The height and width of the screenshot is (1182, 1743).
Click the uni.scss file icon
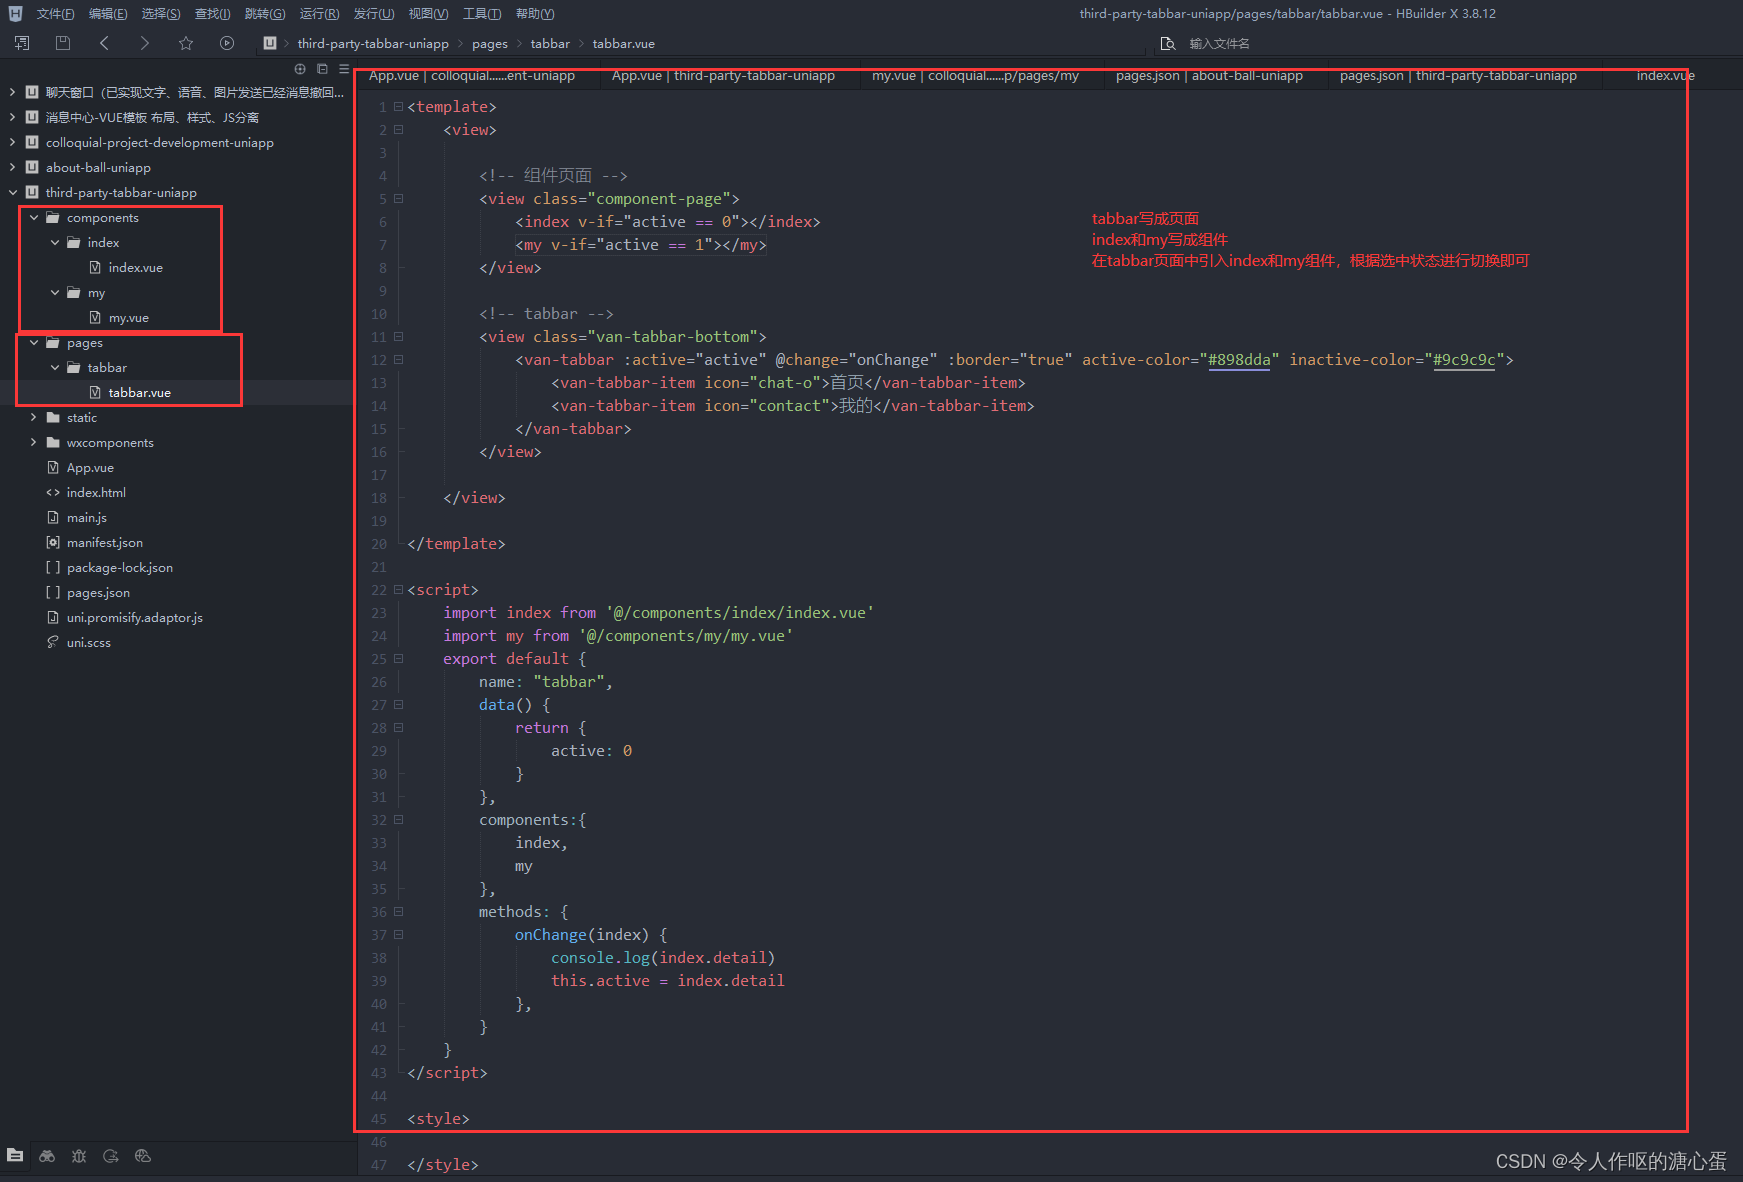[x=53, y=643]
